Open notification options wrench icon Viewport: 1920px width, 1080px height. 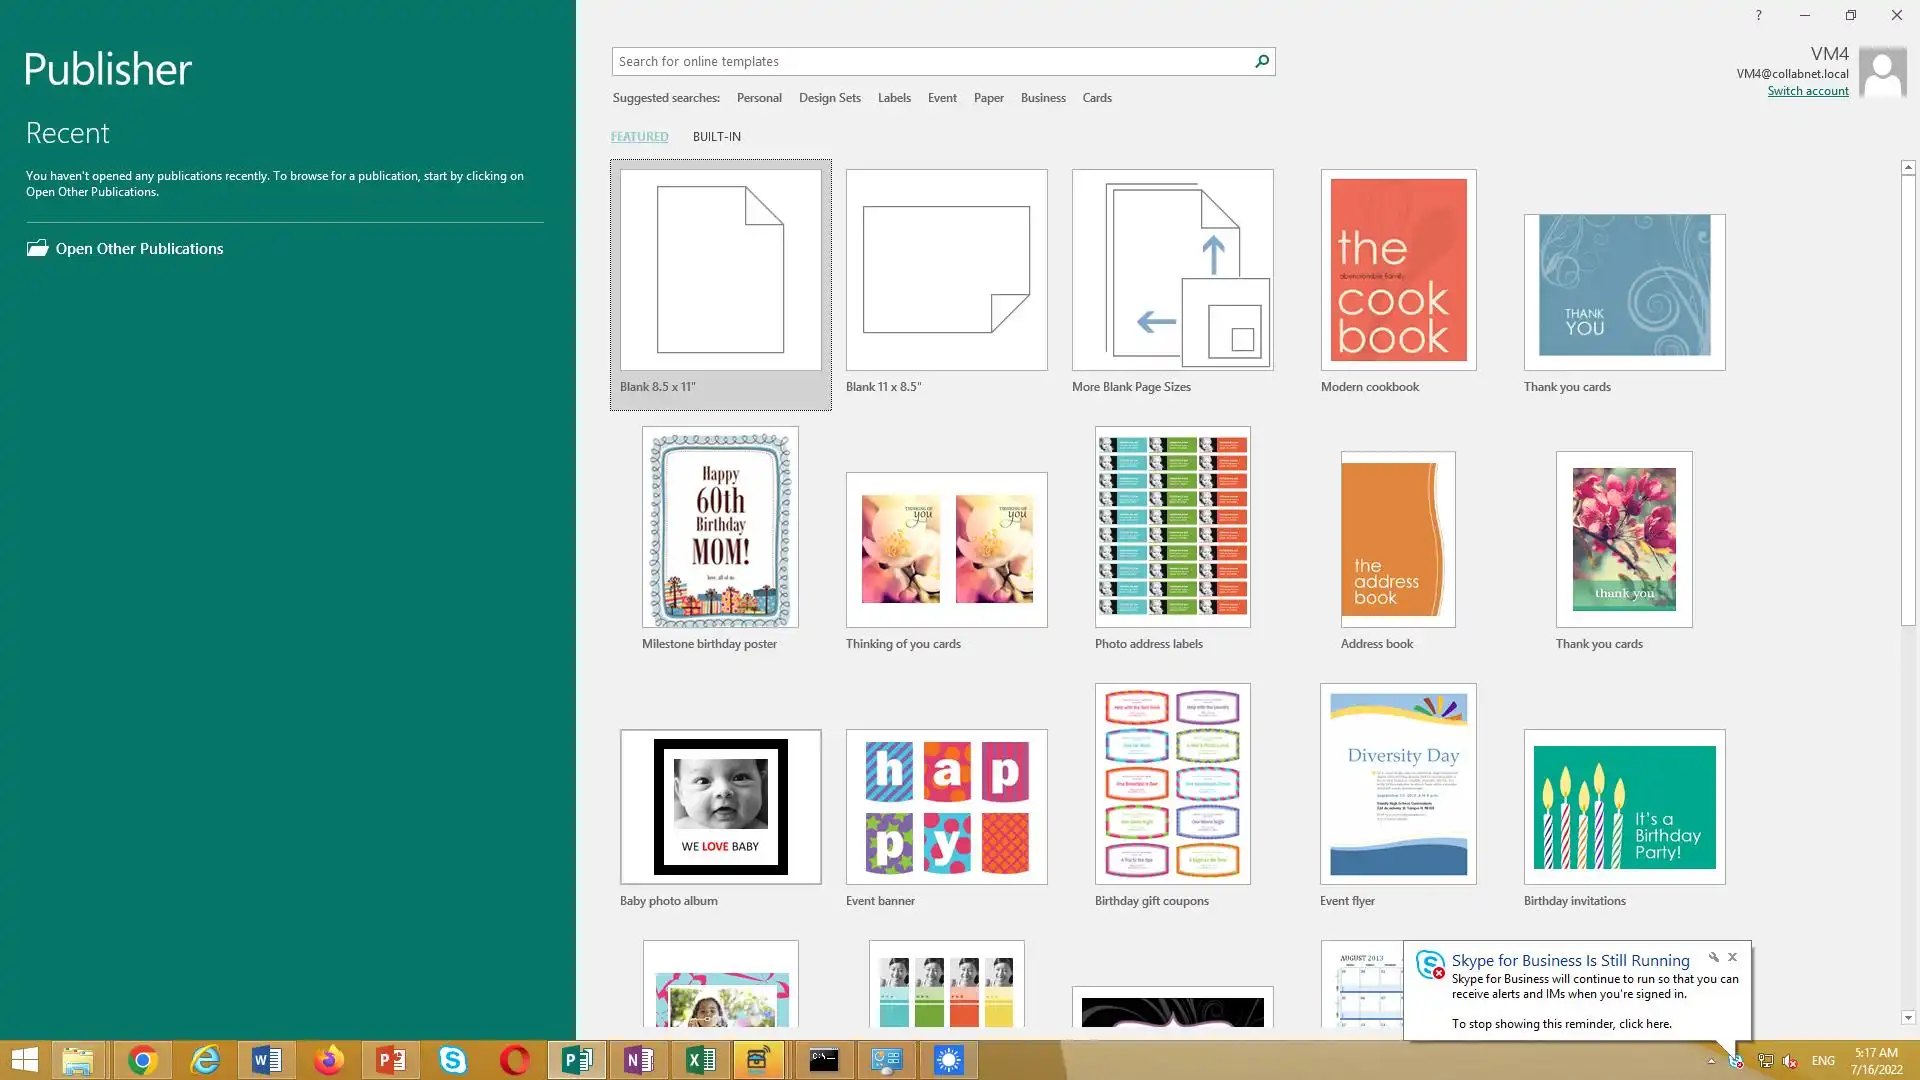1713,957
